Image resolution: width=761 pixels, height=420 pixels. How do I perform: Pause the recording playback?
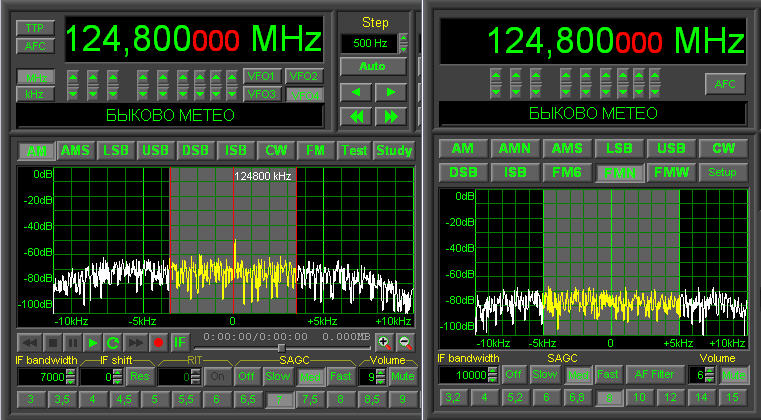click(72, 343)
